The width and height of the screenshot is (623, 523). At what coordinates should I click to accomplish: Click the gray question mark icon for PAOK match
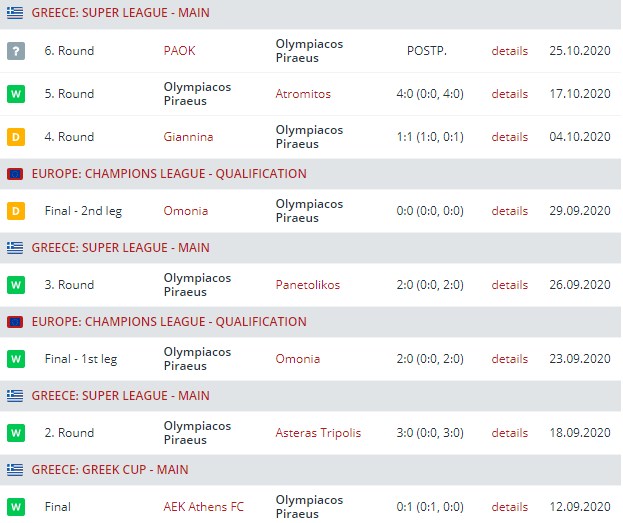[x=15, y=51]
